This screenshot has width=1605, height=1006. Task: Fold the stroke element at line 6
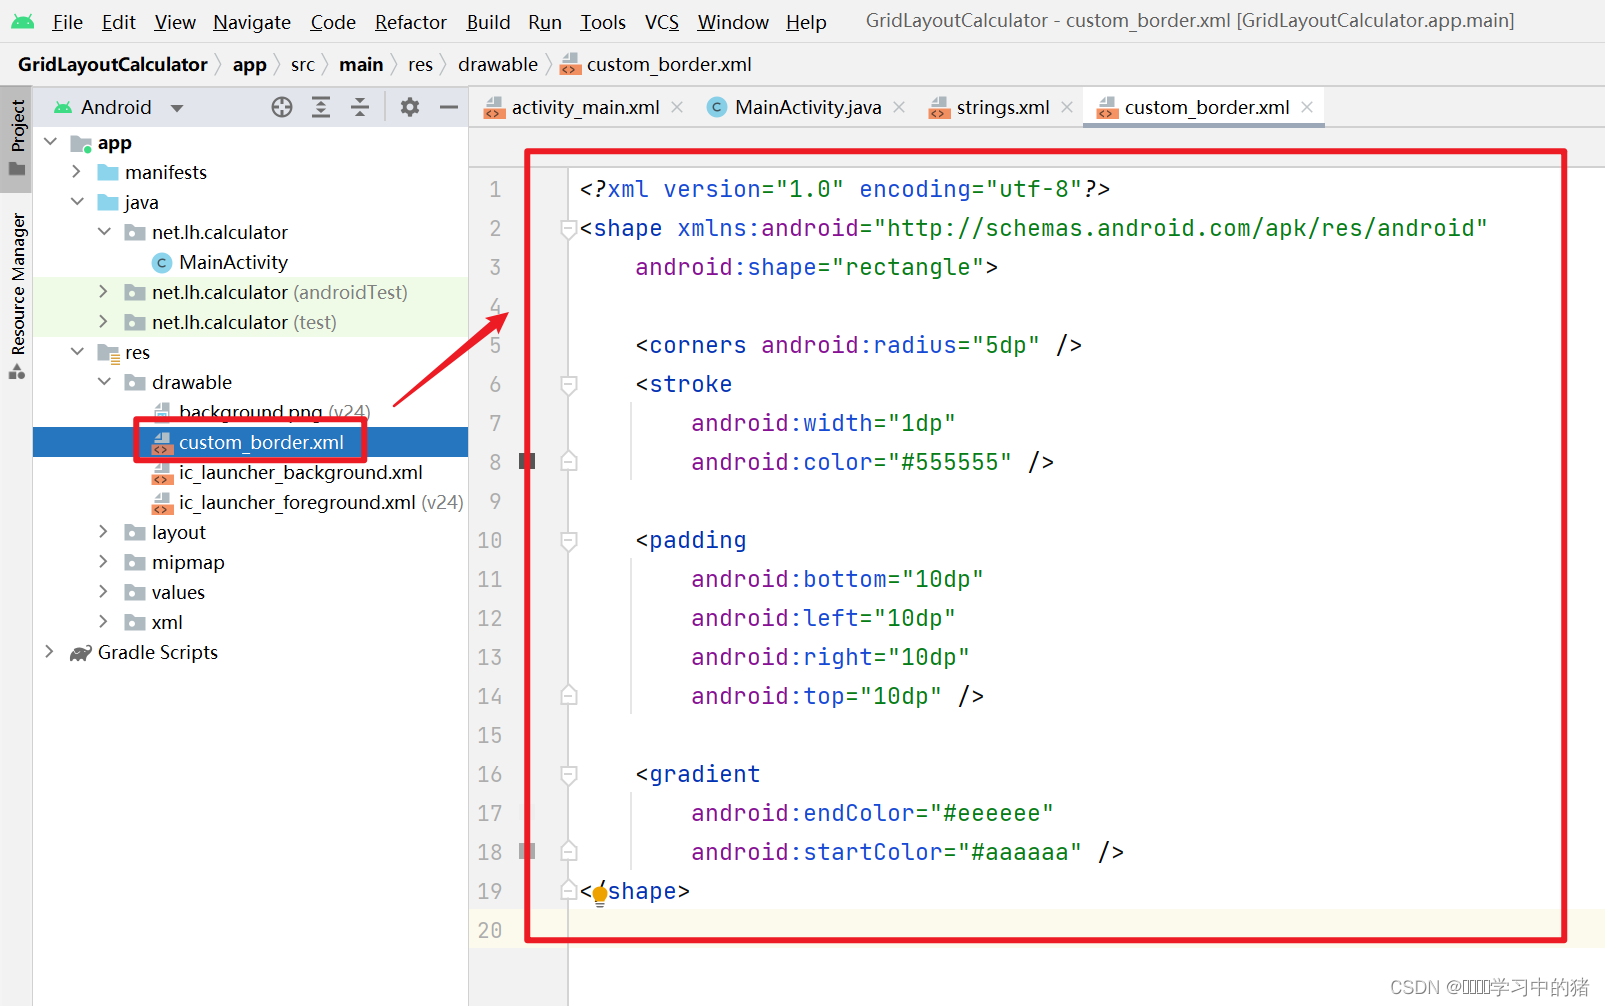tap(568, 385)
